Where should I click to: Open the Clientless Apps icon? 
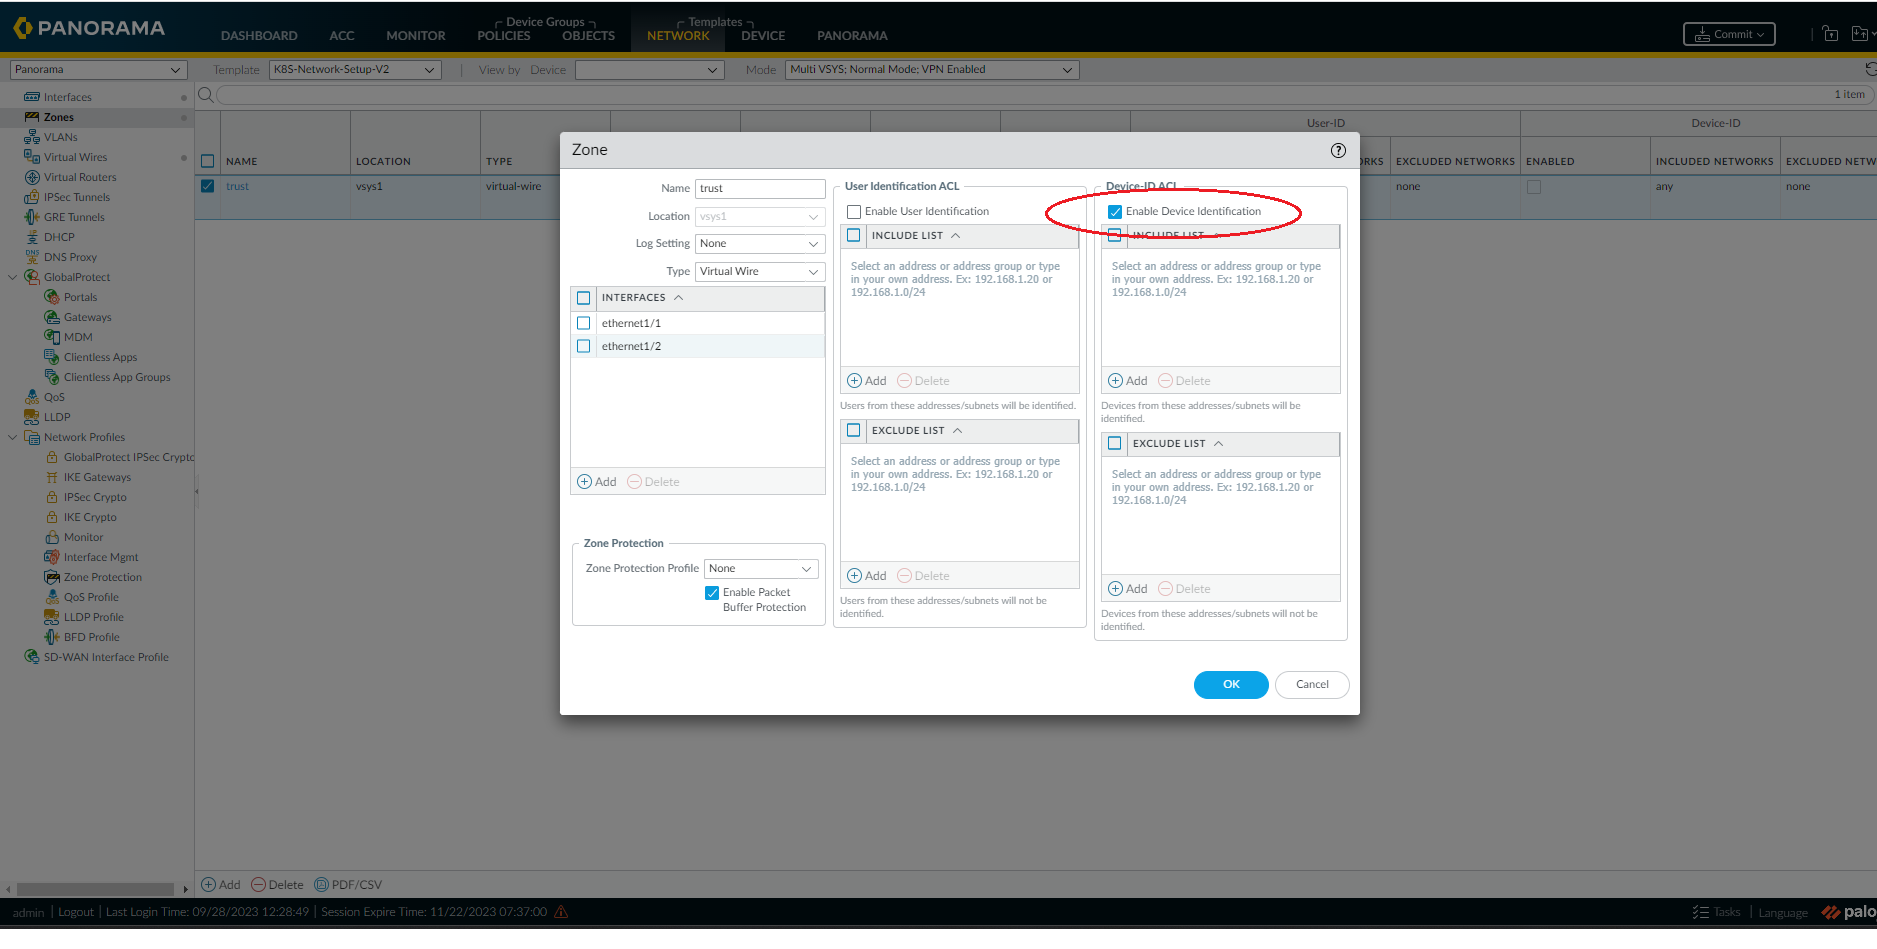click(x=52, y=357)
